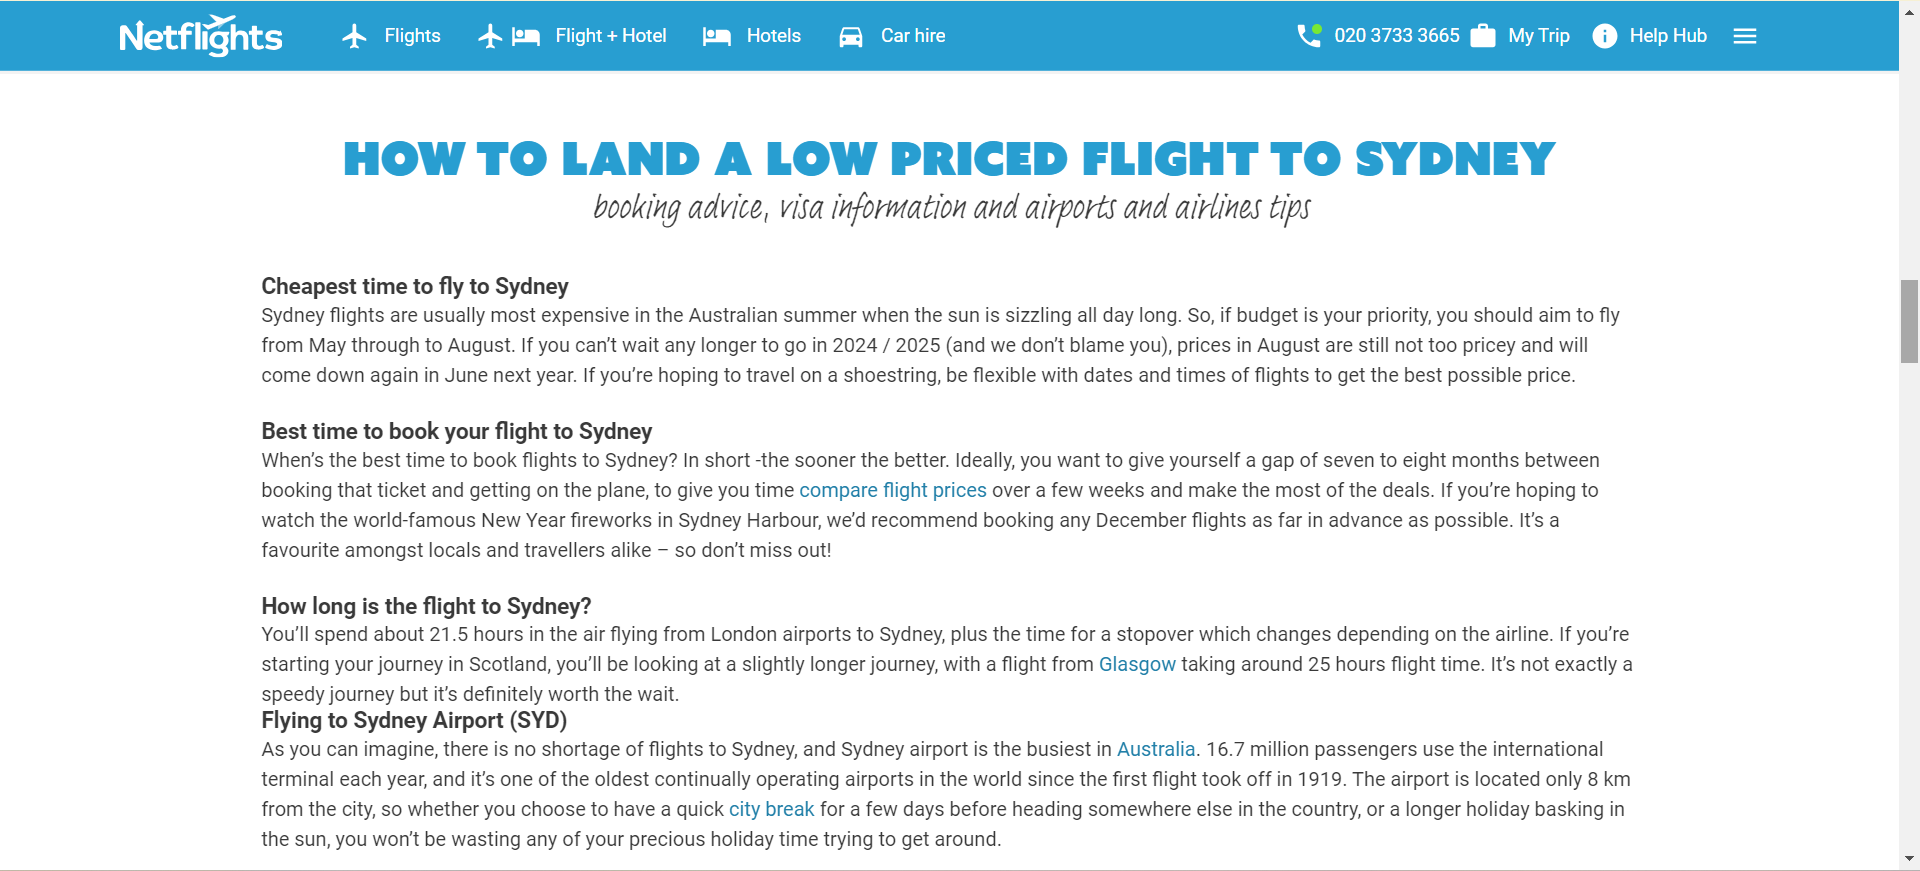Call the 020 3733 3665 number
The image size is (1920, 871).
point(1396,36)
